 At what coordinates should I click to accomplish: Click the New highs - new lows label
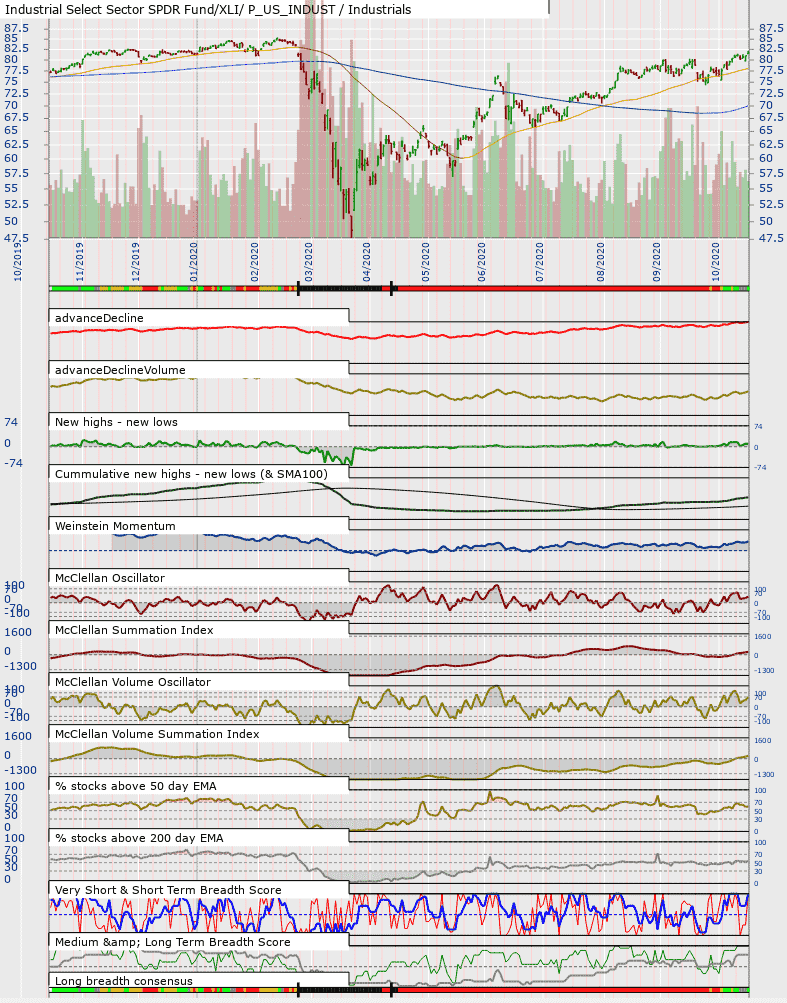[116, 422]
